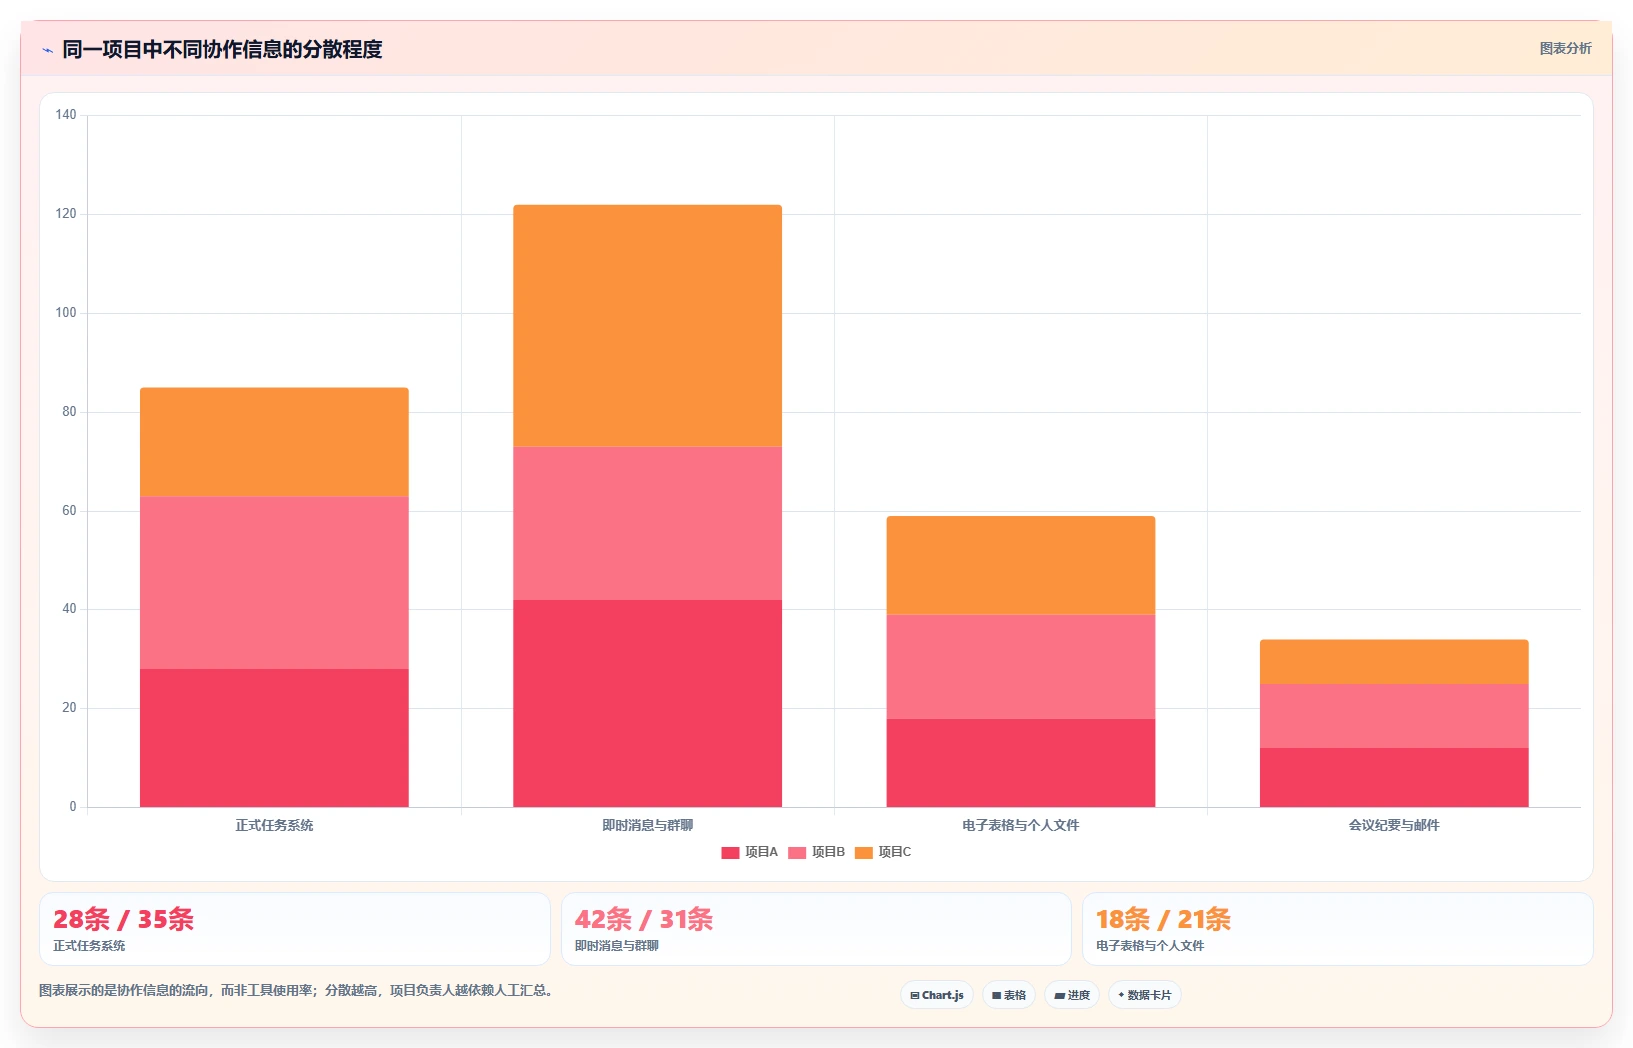Click the 项目B segment of the 正式任务系统 bar
This screenshot has height=1048, width=1633.
click(x=274, y=583)
